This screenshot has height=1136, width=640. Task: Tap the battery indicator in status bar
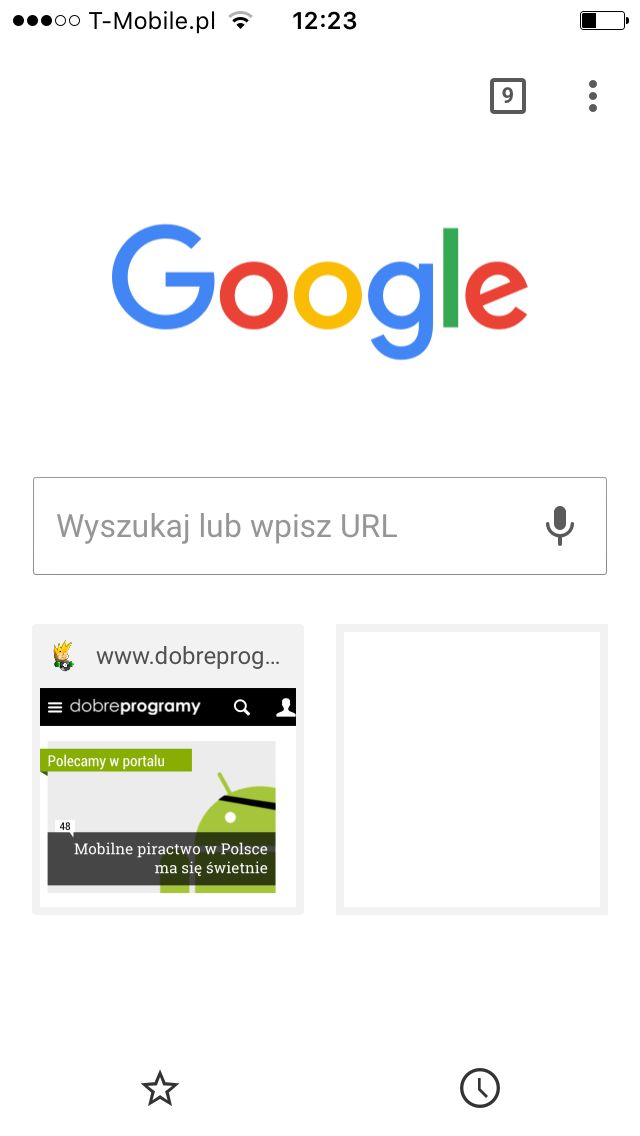pyautogui.click(x=604, y=21)
